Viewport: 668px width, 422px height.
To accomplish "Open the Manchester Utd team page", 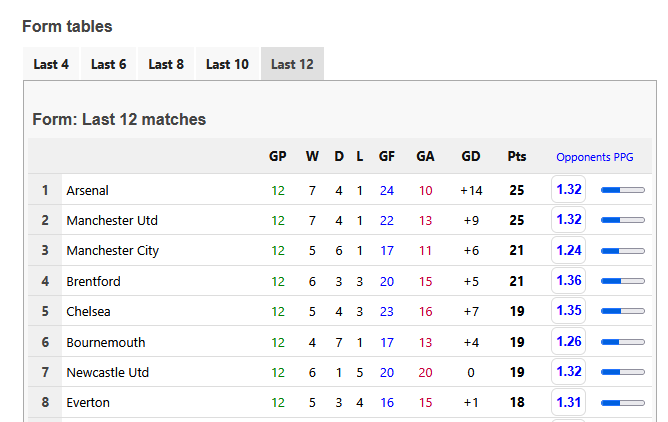I will (112, 220).
